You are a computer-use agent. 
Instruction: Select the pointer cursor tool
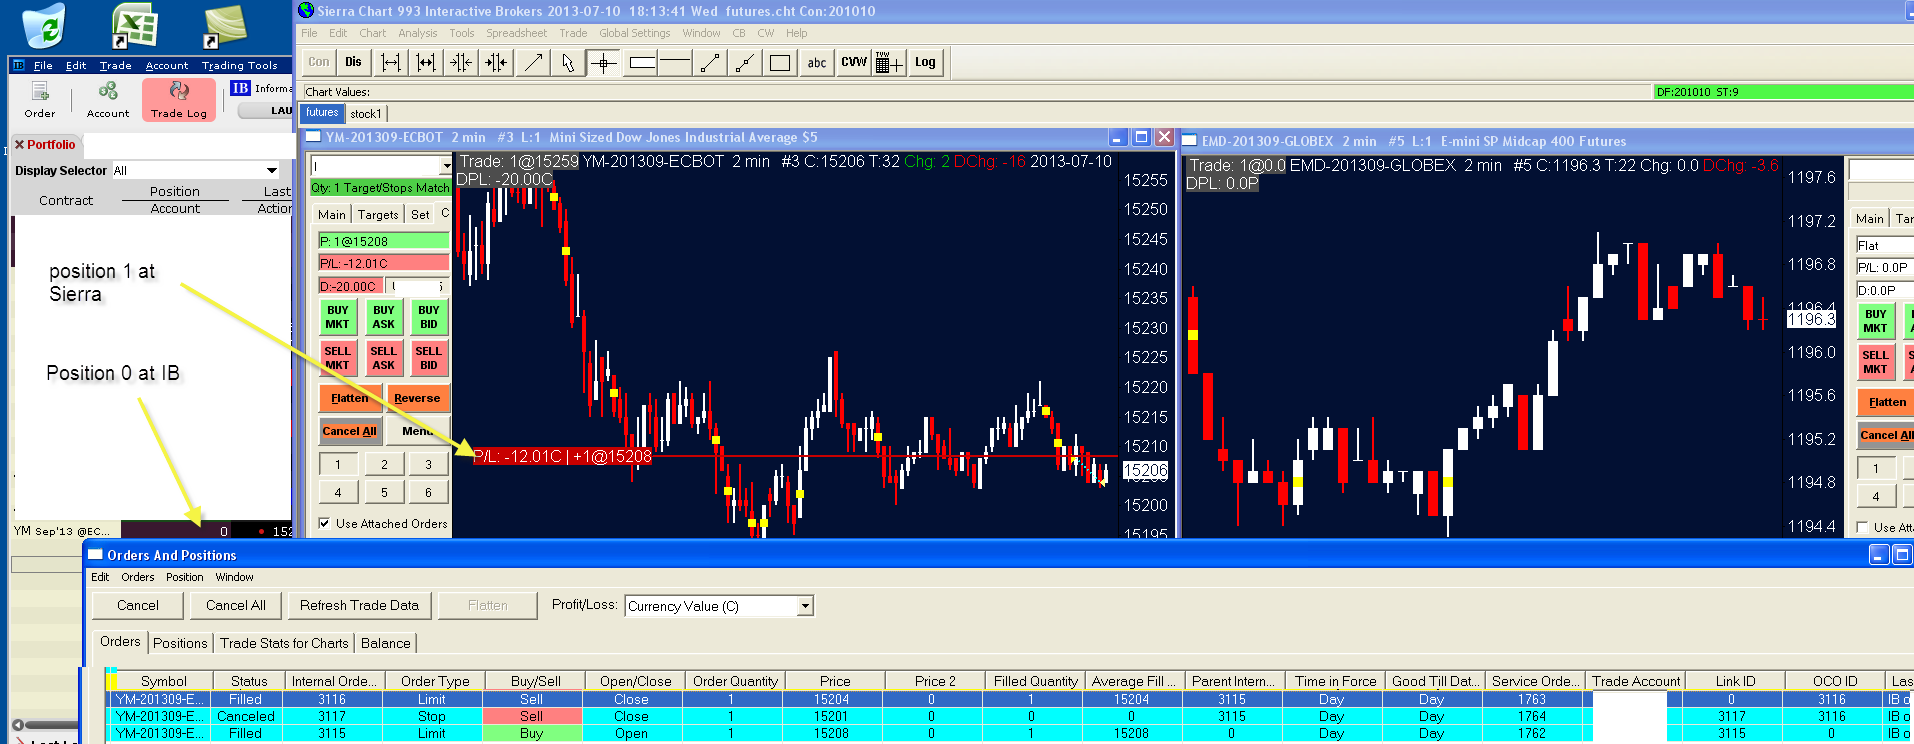[x=568, y=63]
